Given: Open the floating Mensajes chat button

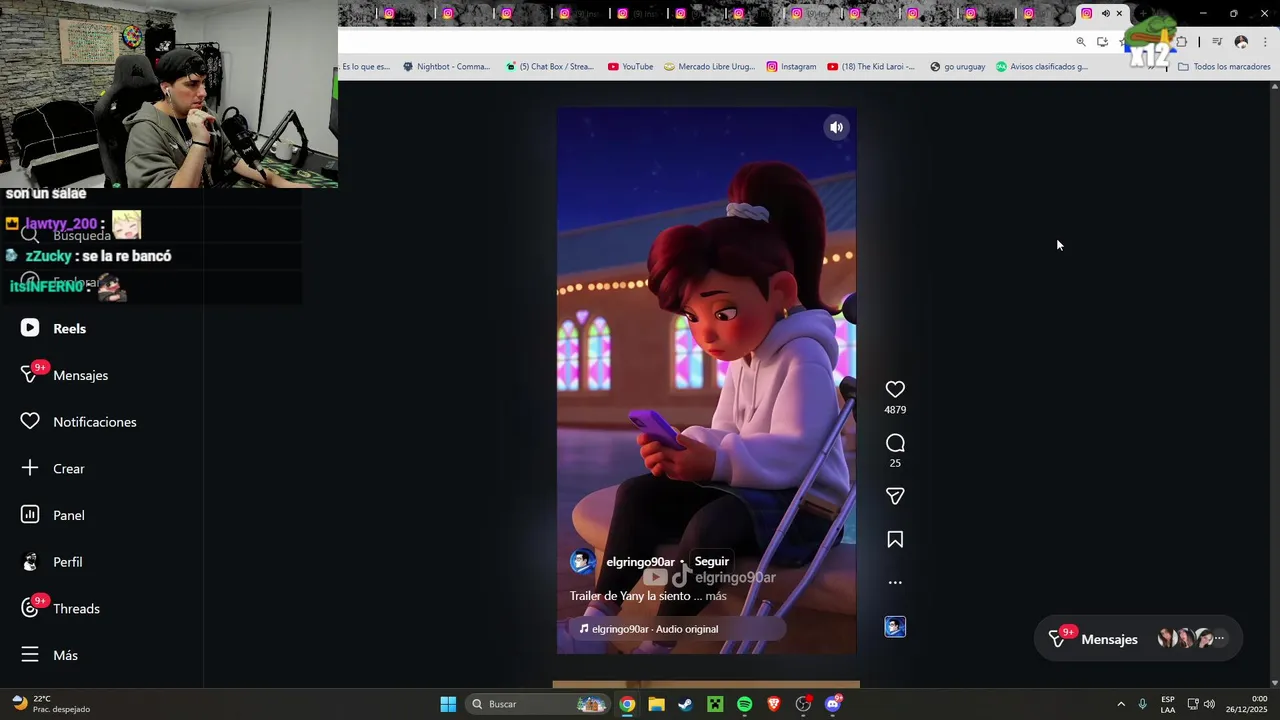Looking at the screenshot, I should (x=1138, y=638).
